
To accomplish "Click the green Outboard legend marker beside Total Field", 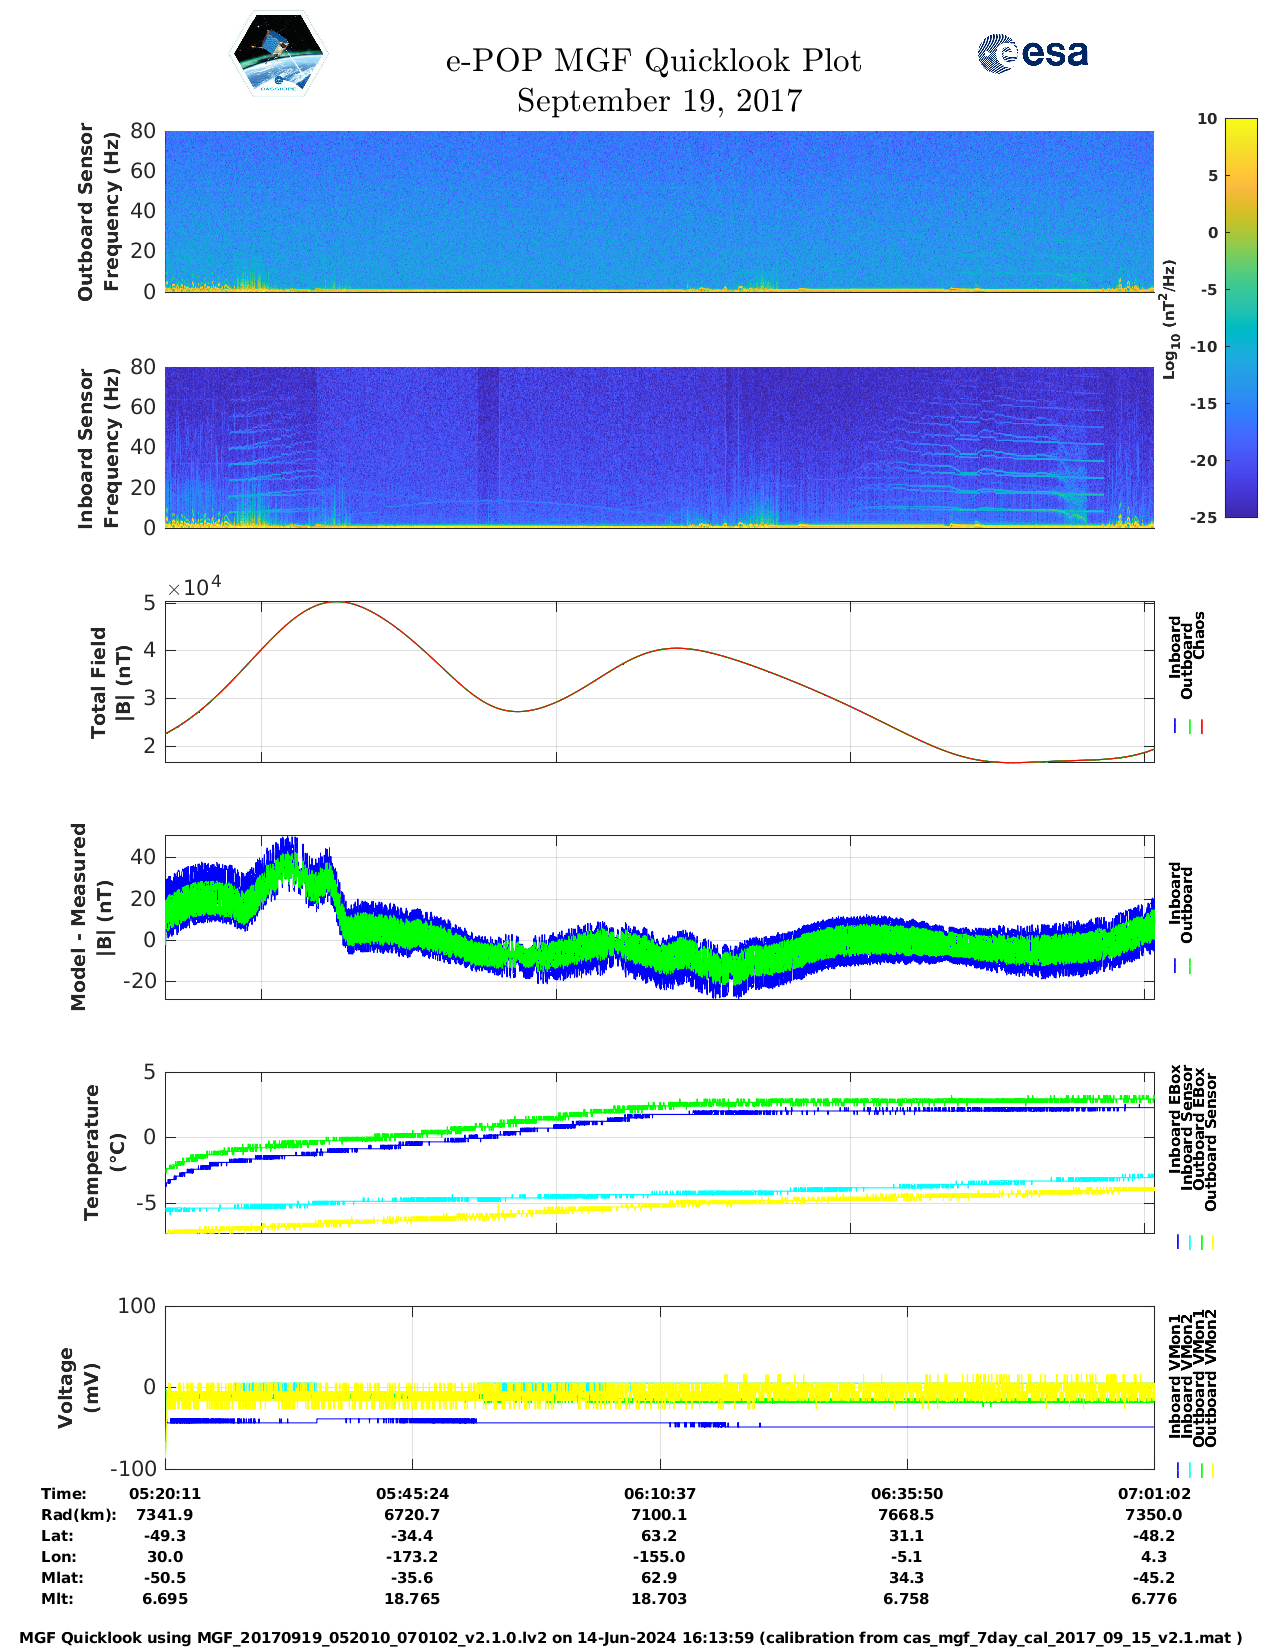I will (1189, 727).
